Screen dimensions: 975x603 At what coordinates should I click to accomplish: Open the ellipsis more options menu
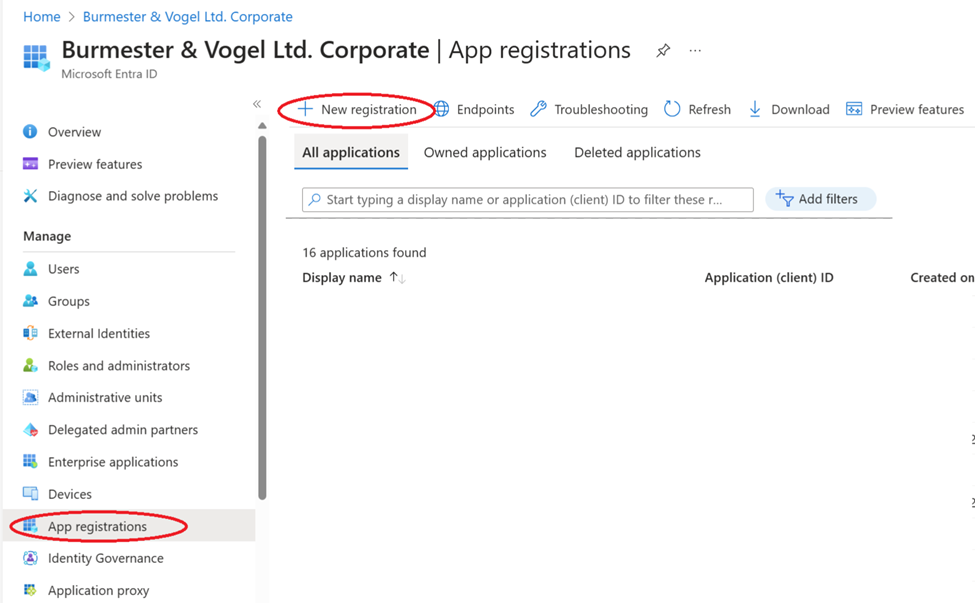pyautogui.click(x=695, y=50)
